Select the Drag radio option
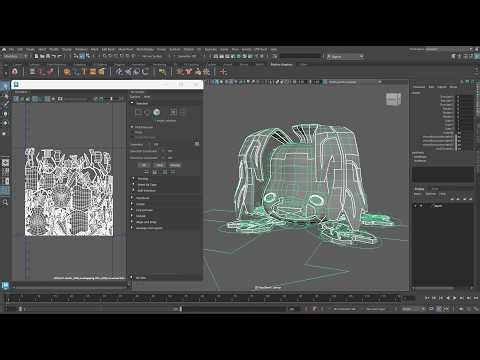480x360 pixels. (x=132, y=132)
